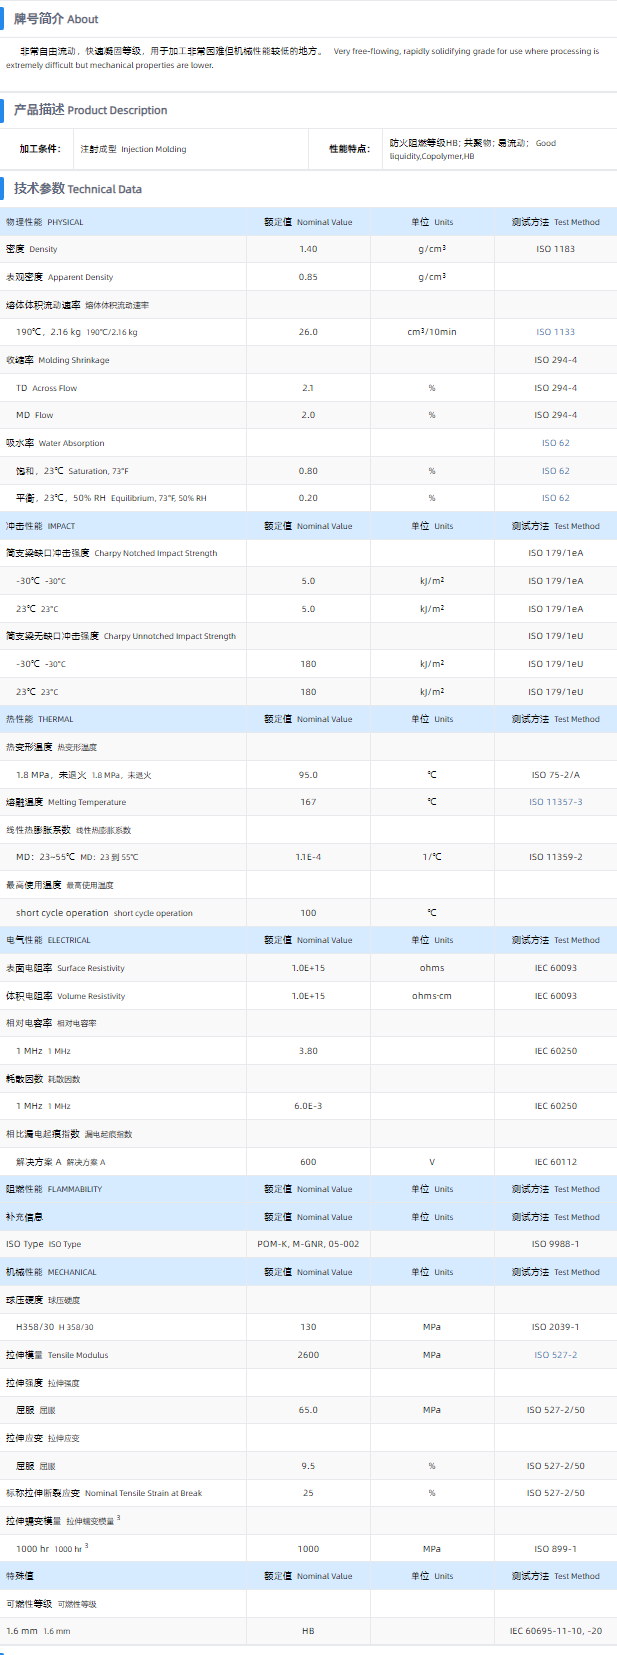Screen dimensions: 617x1655
Task: Click ISO 62 link in Saturation 73°F row
Action: coord(555,471)
